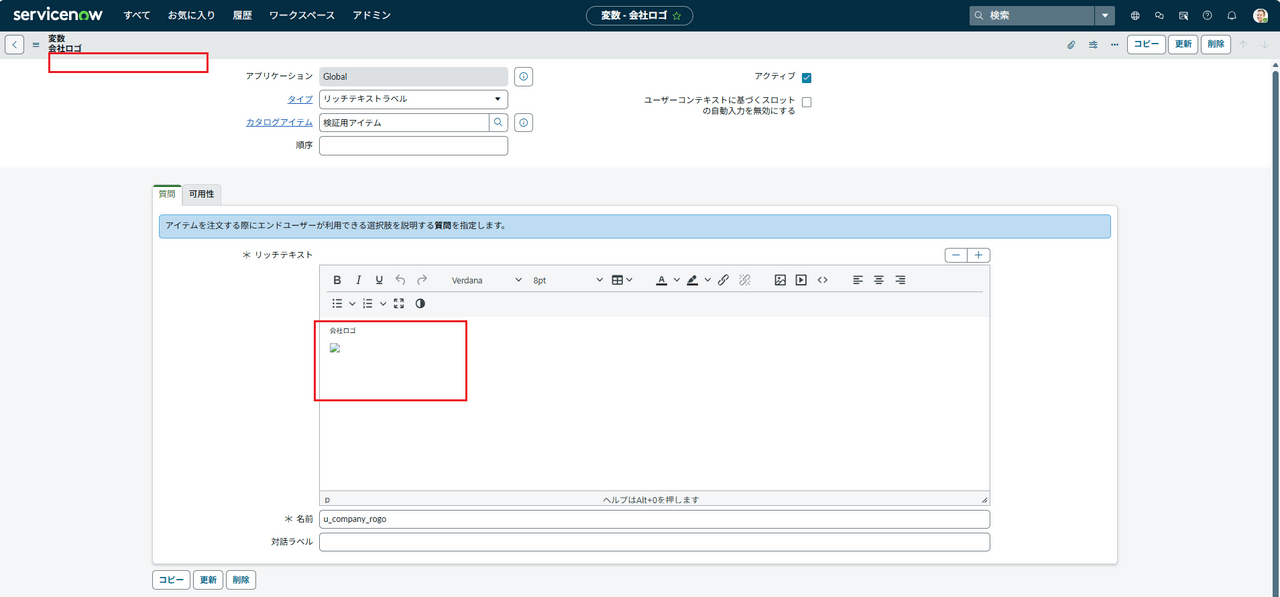Center align the text in the editor
This screenshot has height=597, width=1280.
(x=879, y=280)
